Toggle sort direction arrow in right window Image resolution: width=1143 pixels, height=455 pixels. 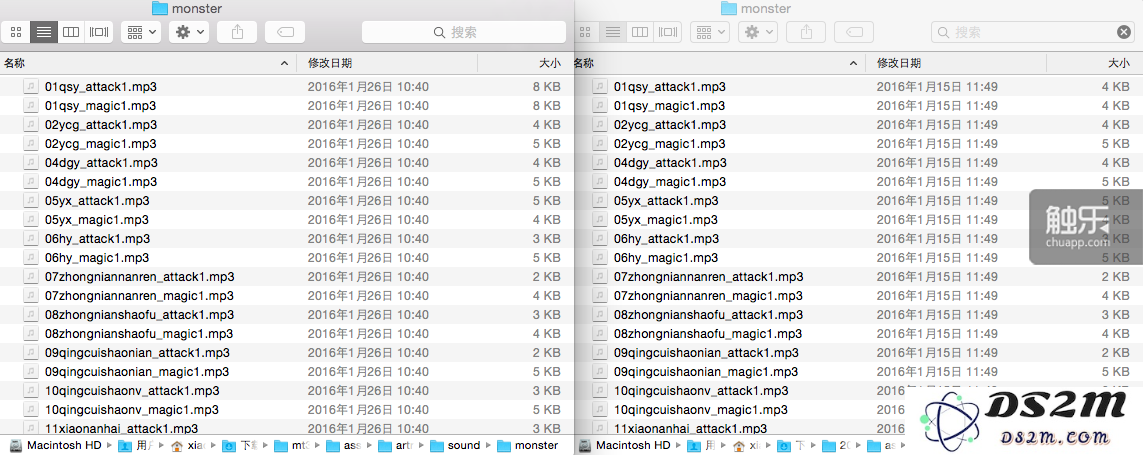click(854, 63)
